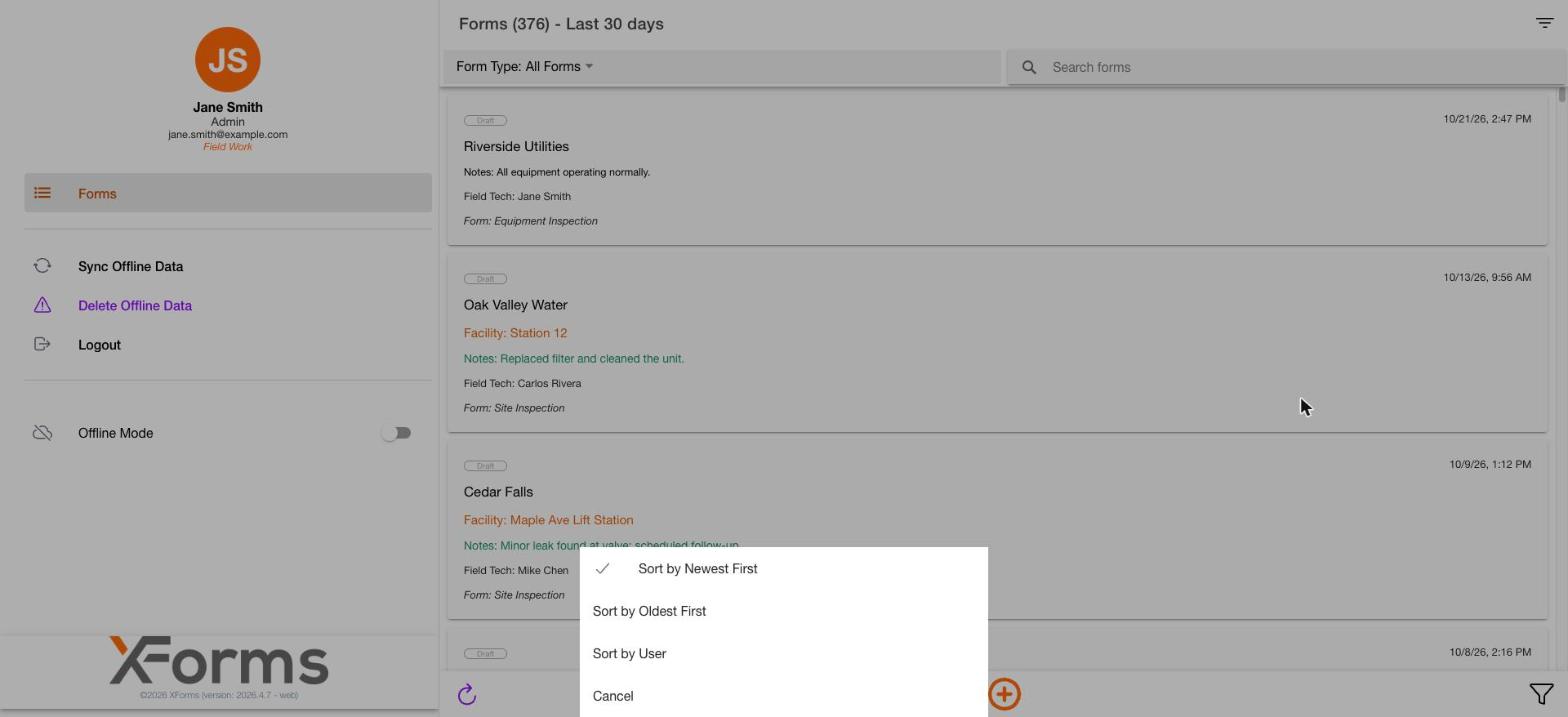The image size is (1568, 717).
Task: Click the search magnifier icon
Action: coord(1029,67)
